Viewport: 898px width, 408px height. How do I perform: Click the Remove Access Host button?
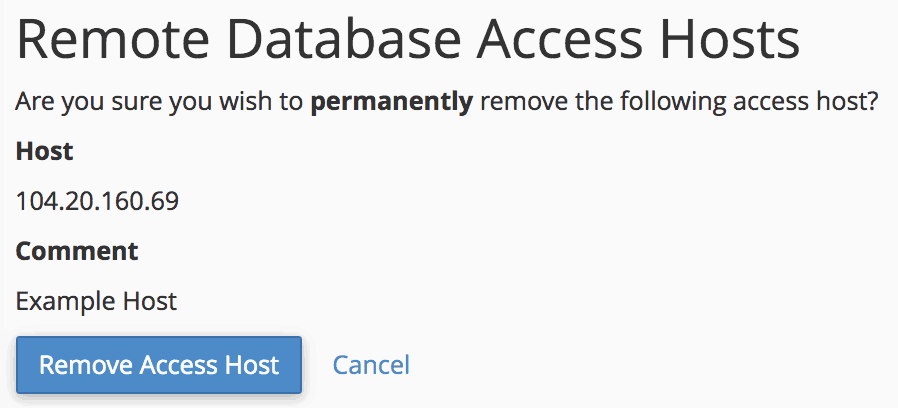[159, 365]
